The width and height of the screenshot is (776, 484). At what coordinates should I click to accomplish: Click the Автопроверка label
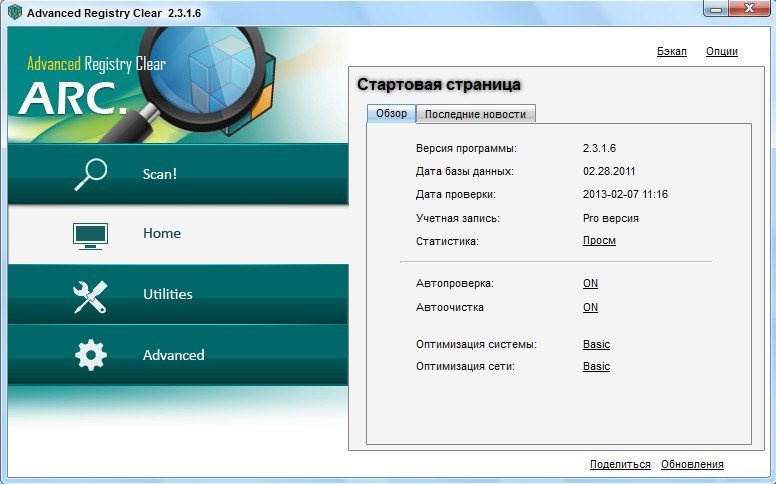[455, 284]
